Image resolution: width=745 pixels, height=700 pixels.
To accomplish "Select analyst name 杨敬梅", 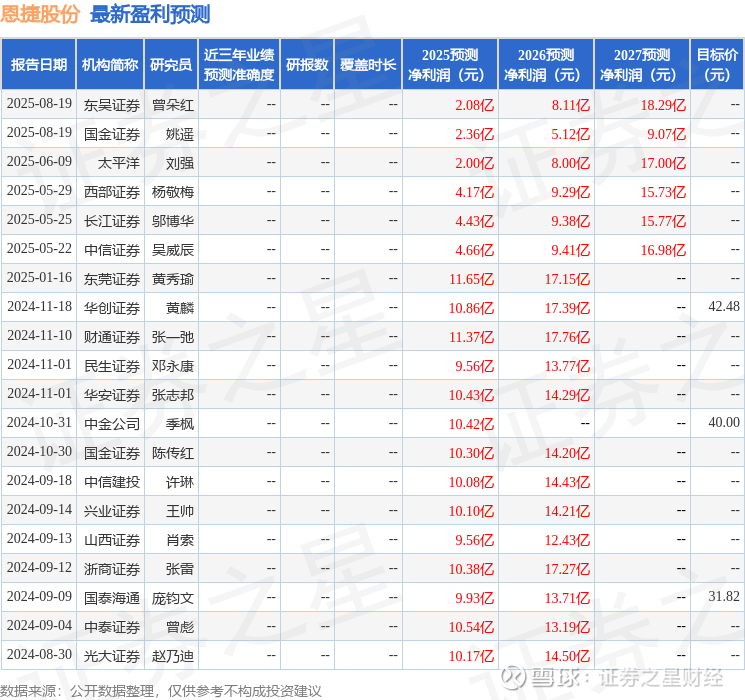I will click(173, 192).
